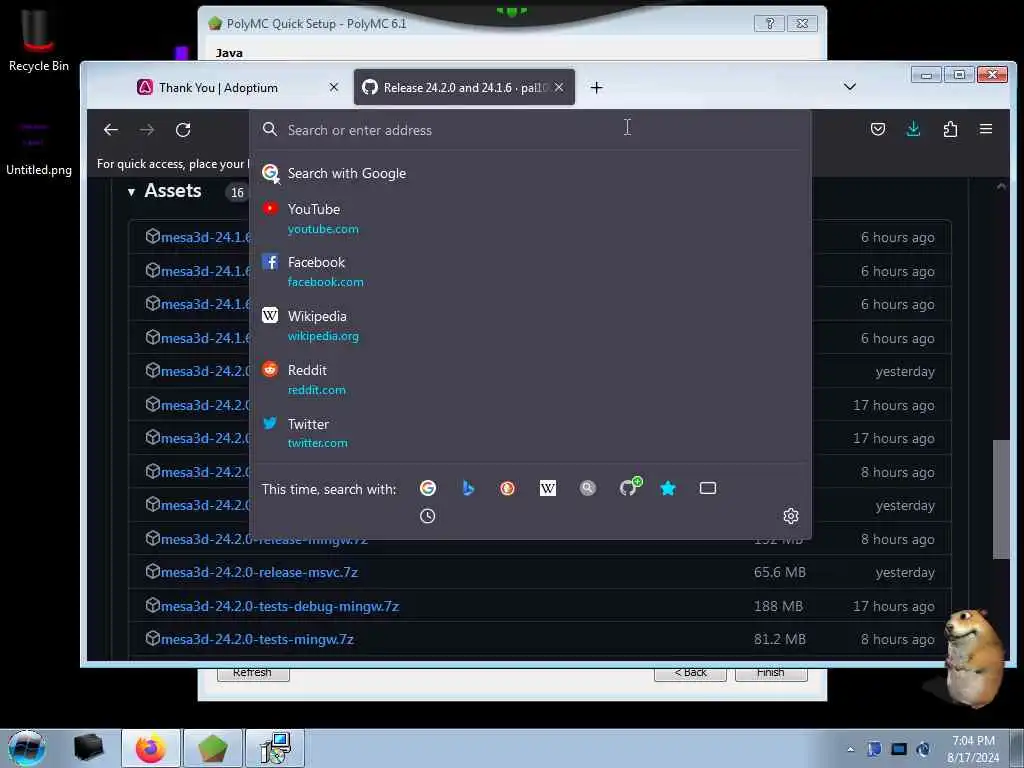1024x768 pixels.
Task: Focus the Search or enter address field
Action: click(530, 130)
